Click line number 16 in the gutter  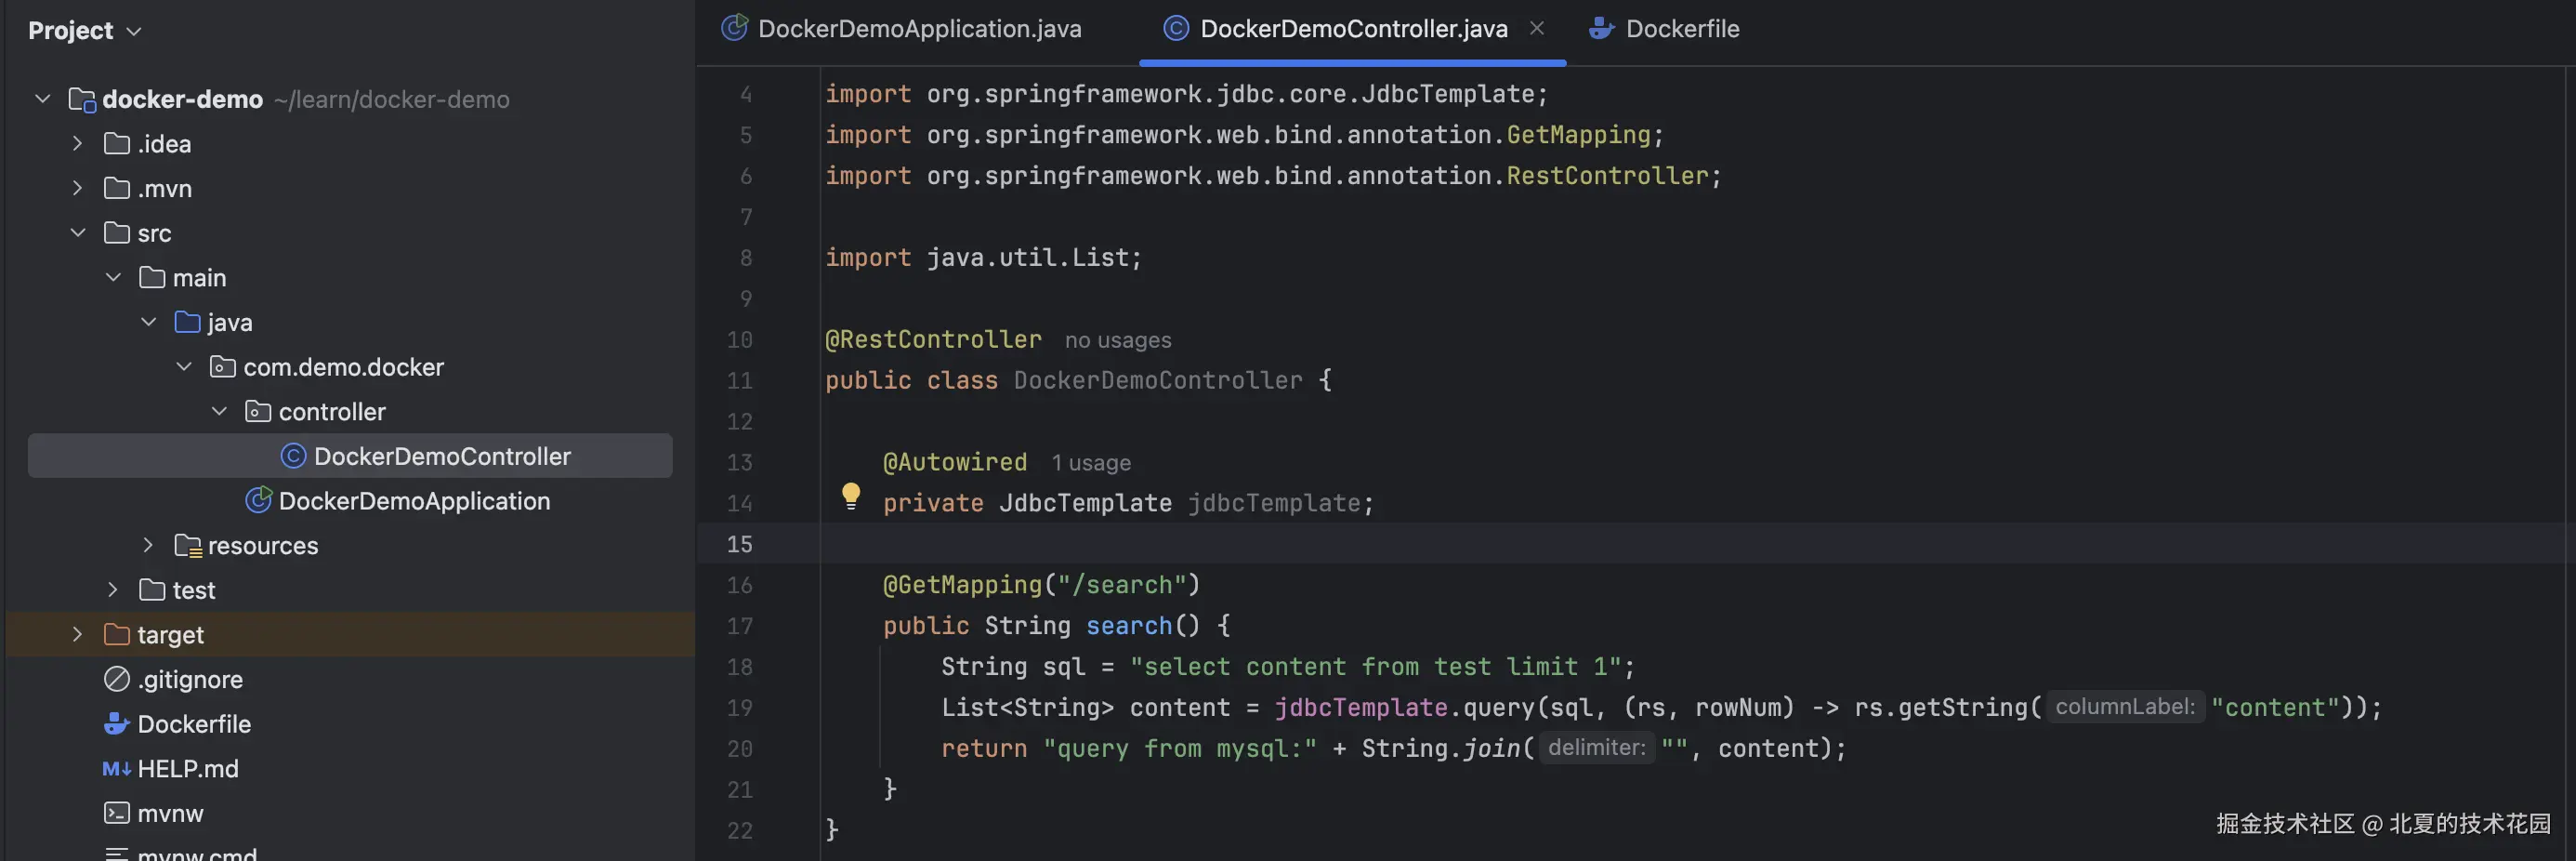point(740,586)
